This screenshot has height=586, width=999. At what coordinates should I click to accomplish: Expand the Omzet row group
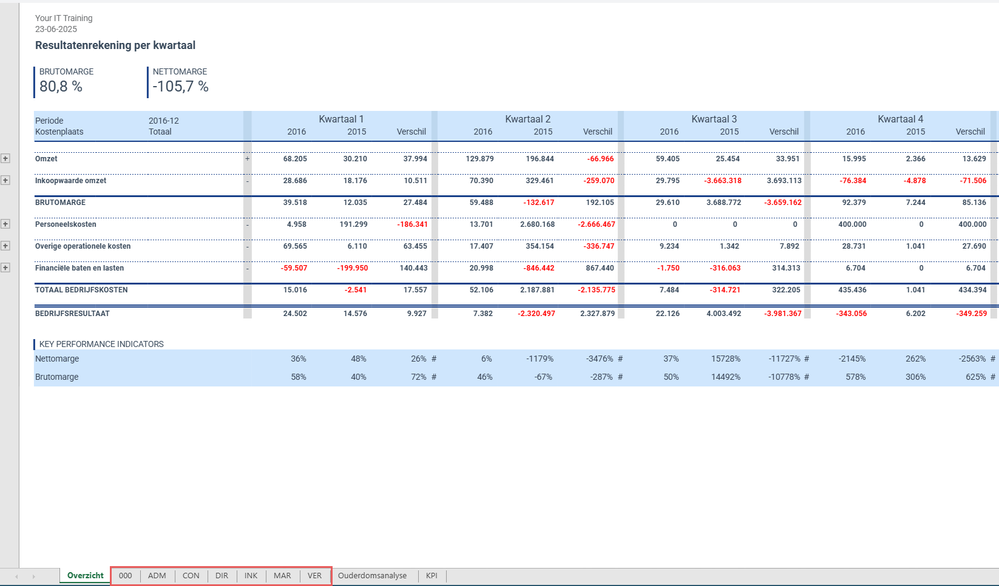point(5,159)
